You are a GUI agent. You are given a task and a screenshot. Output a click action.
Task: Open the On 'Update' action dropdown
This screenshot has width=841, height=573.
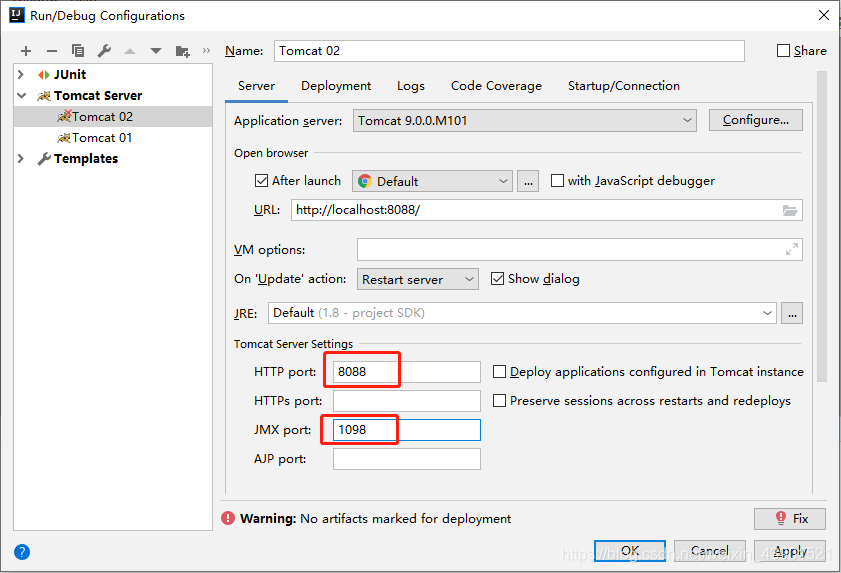[x=418, y=279]
